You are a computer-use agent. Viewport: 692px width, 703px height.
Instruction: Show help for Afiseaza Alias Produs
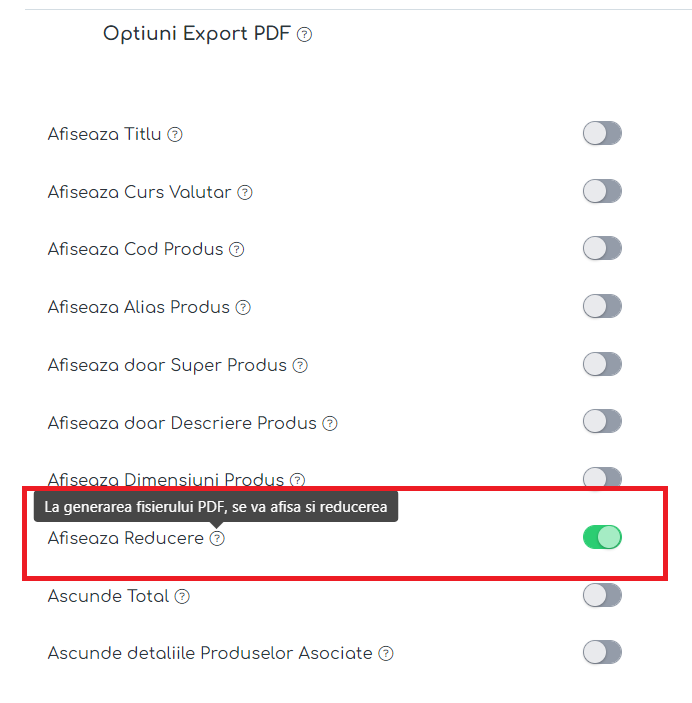pos(243,308)
